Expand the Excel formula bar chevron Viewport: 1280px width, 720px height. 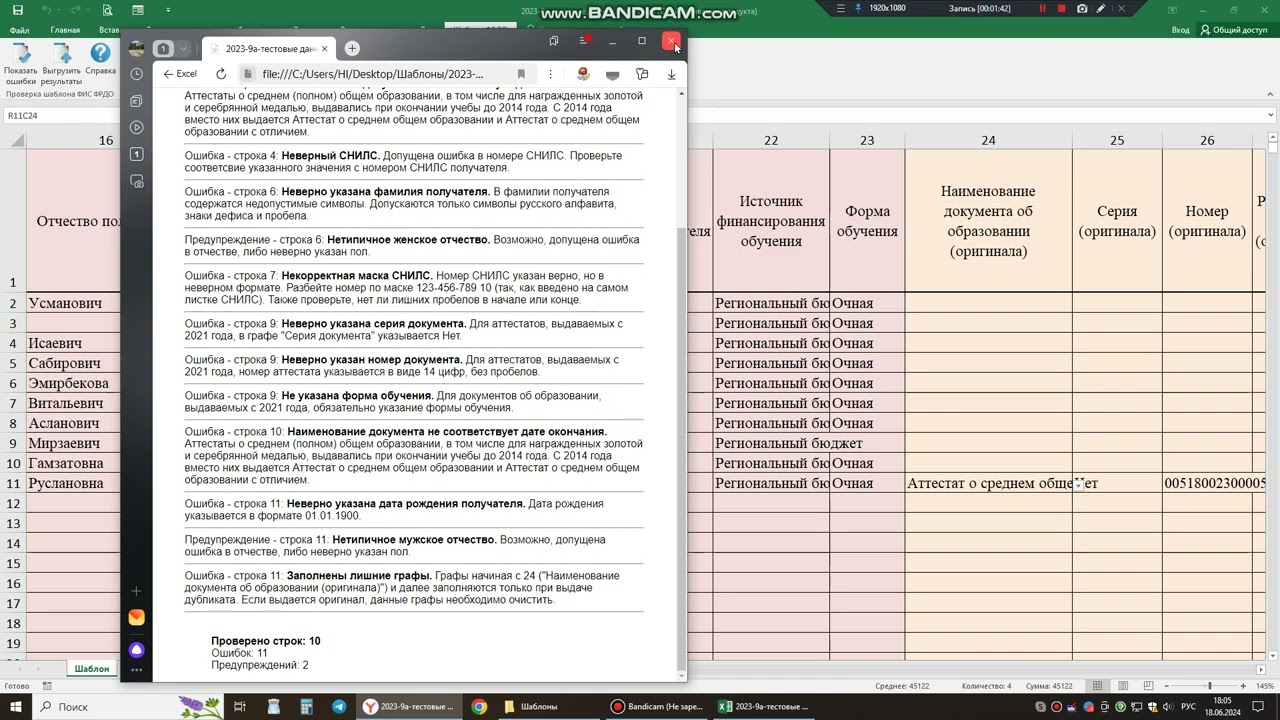click(1270, 115)
